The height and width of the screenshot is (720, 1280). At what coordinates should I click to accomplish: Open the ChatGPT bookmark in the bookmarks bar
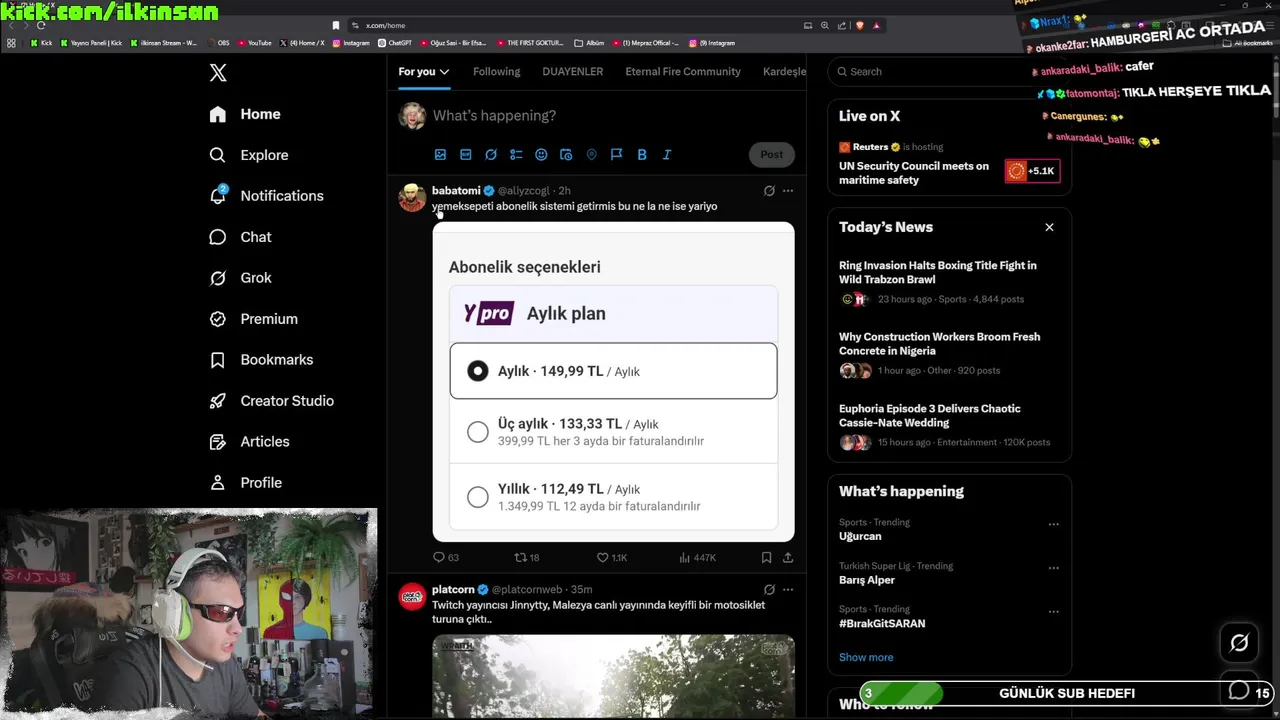(x=395, y=43)
